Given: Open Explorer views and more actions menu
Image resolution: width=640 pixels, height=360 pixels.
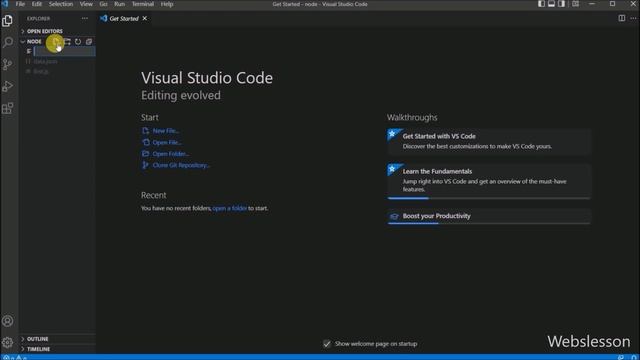Looking at the screenshot, I should 84,18.
